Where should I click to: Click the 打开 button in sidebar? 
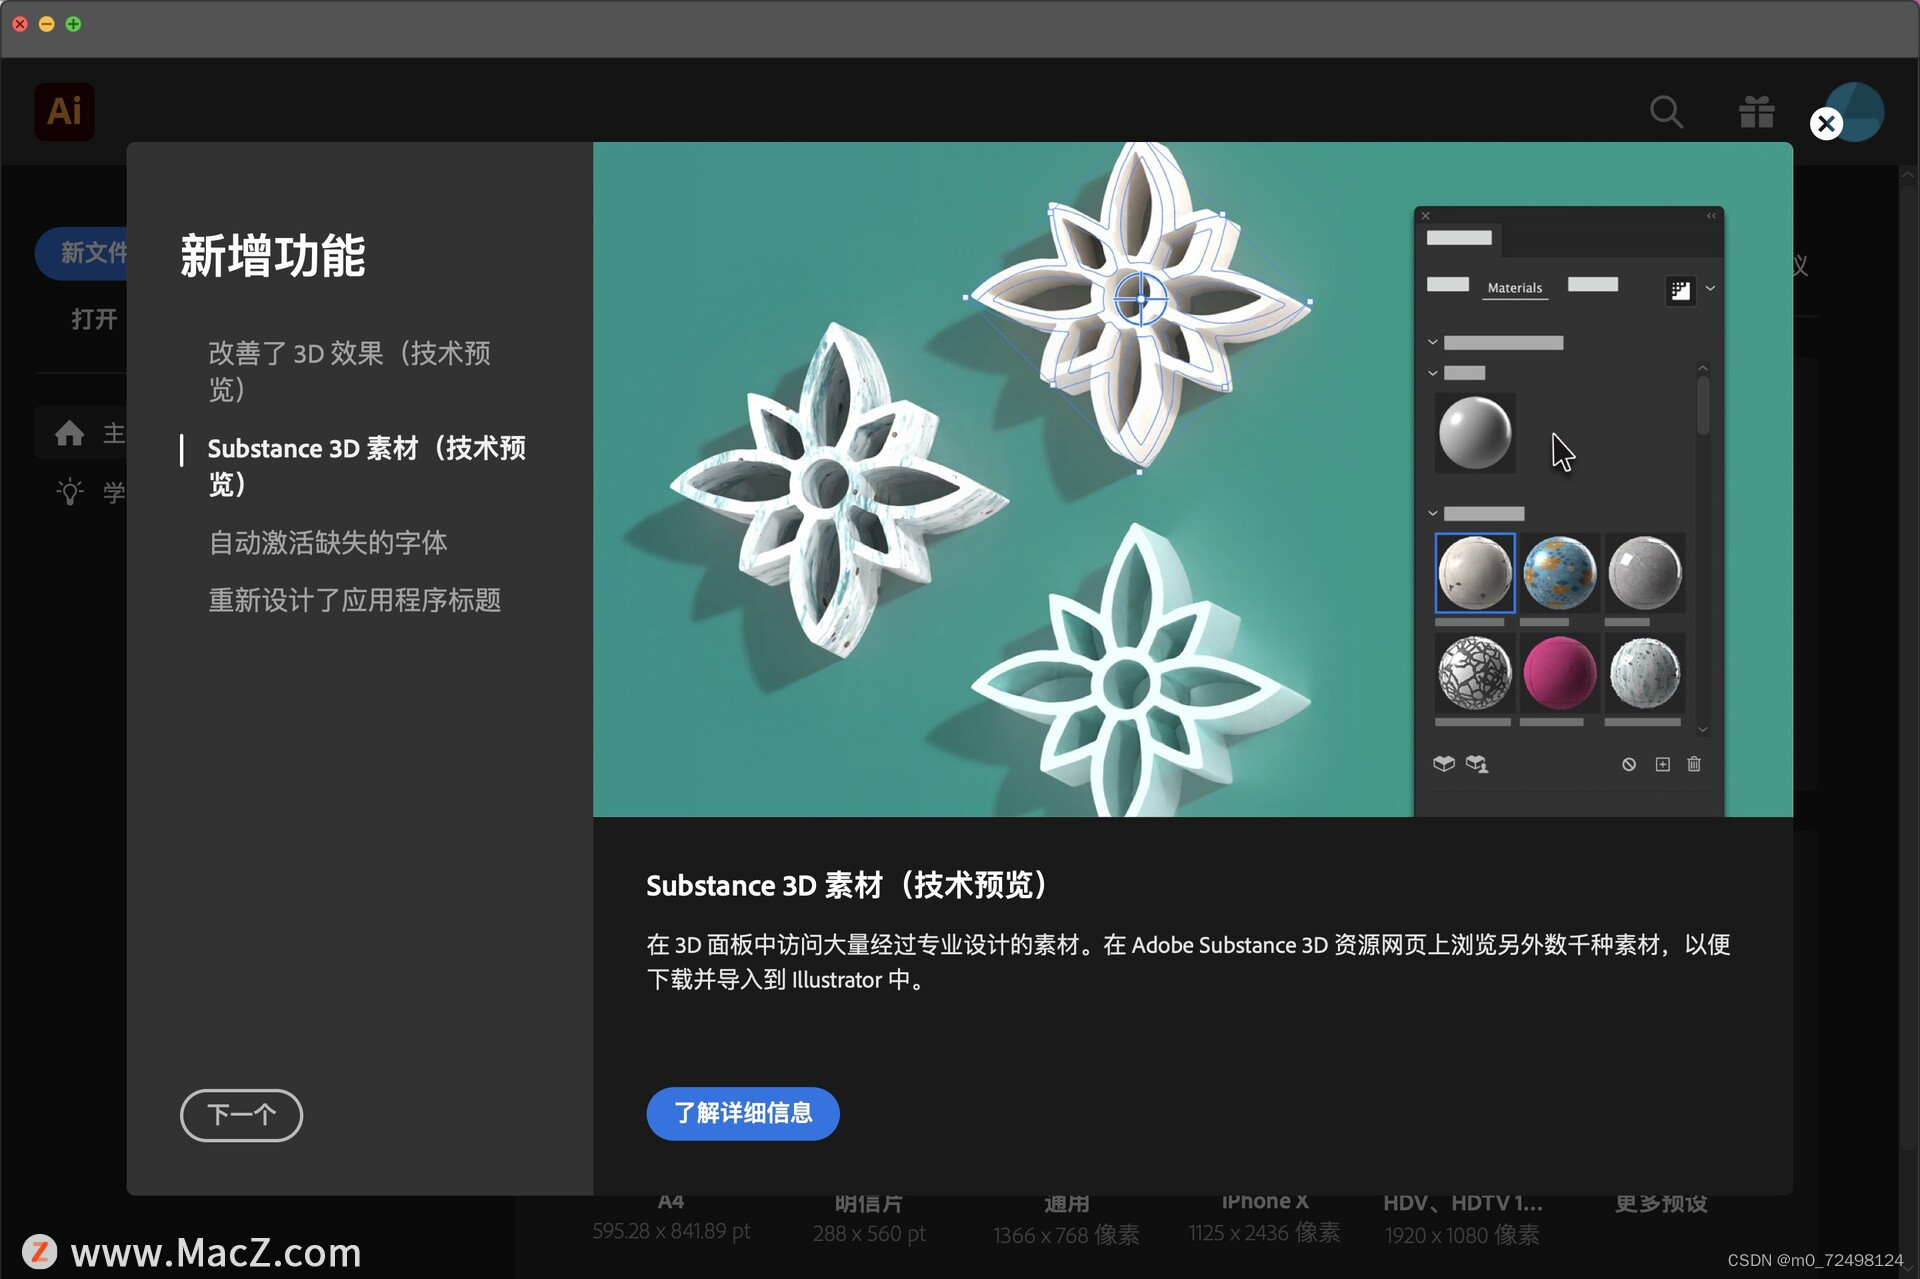tap(94, 319)
